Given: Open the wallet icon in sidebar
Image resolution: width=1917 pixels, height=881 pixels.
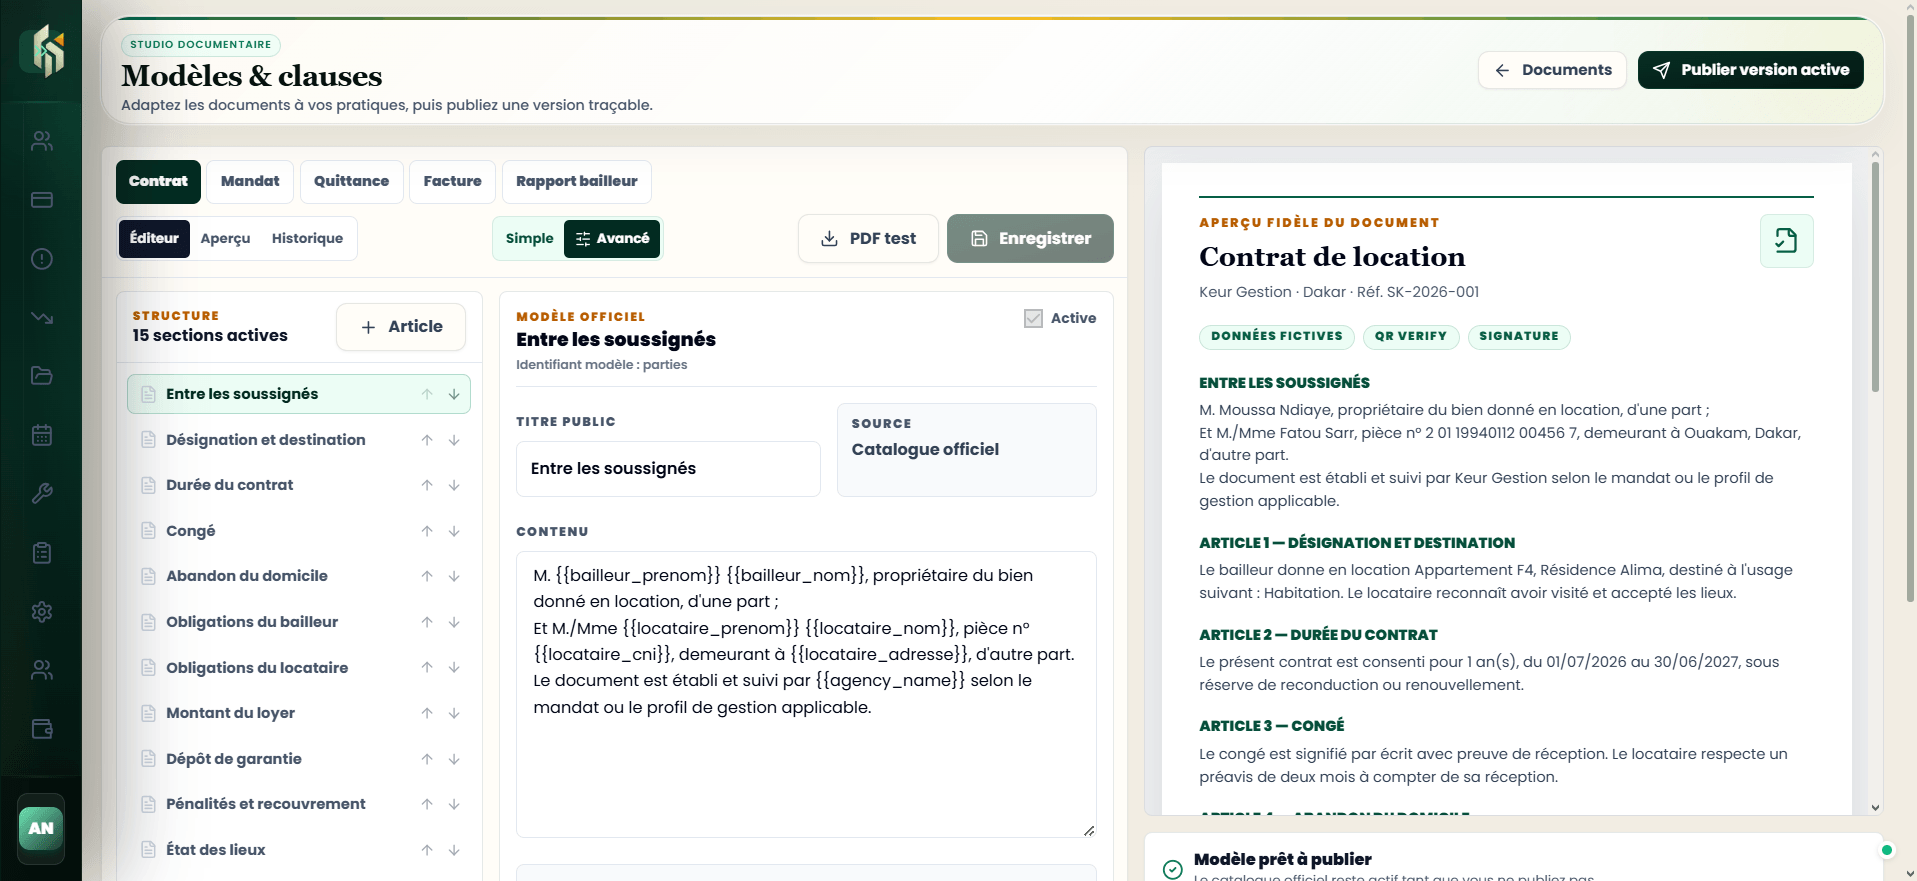Looking at the screenshot, I should point(42,729).
